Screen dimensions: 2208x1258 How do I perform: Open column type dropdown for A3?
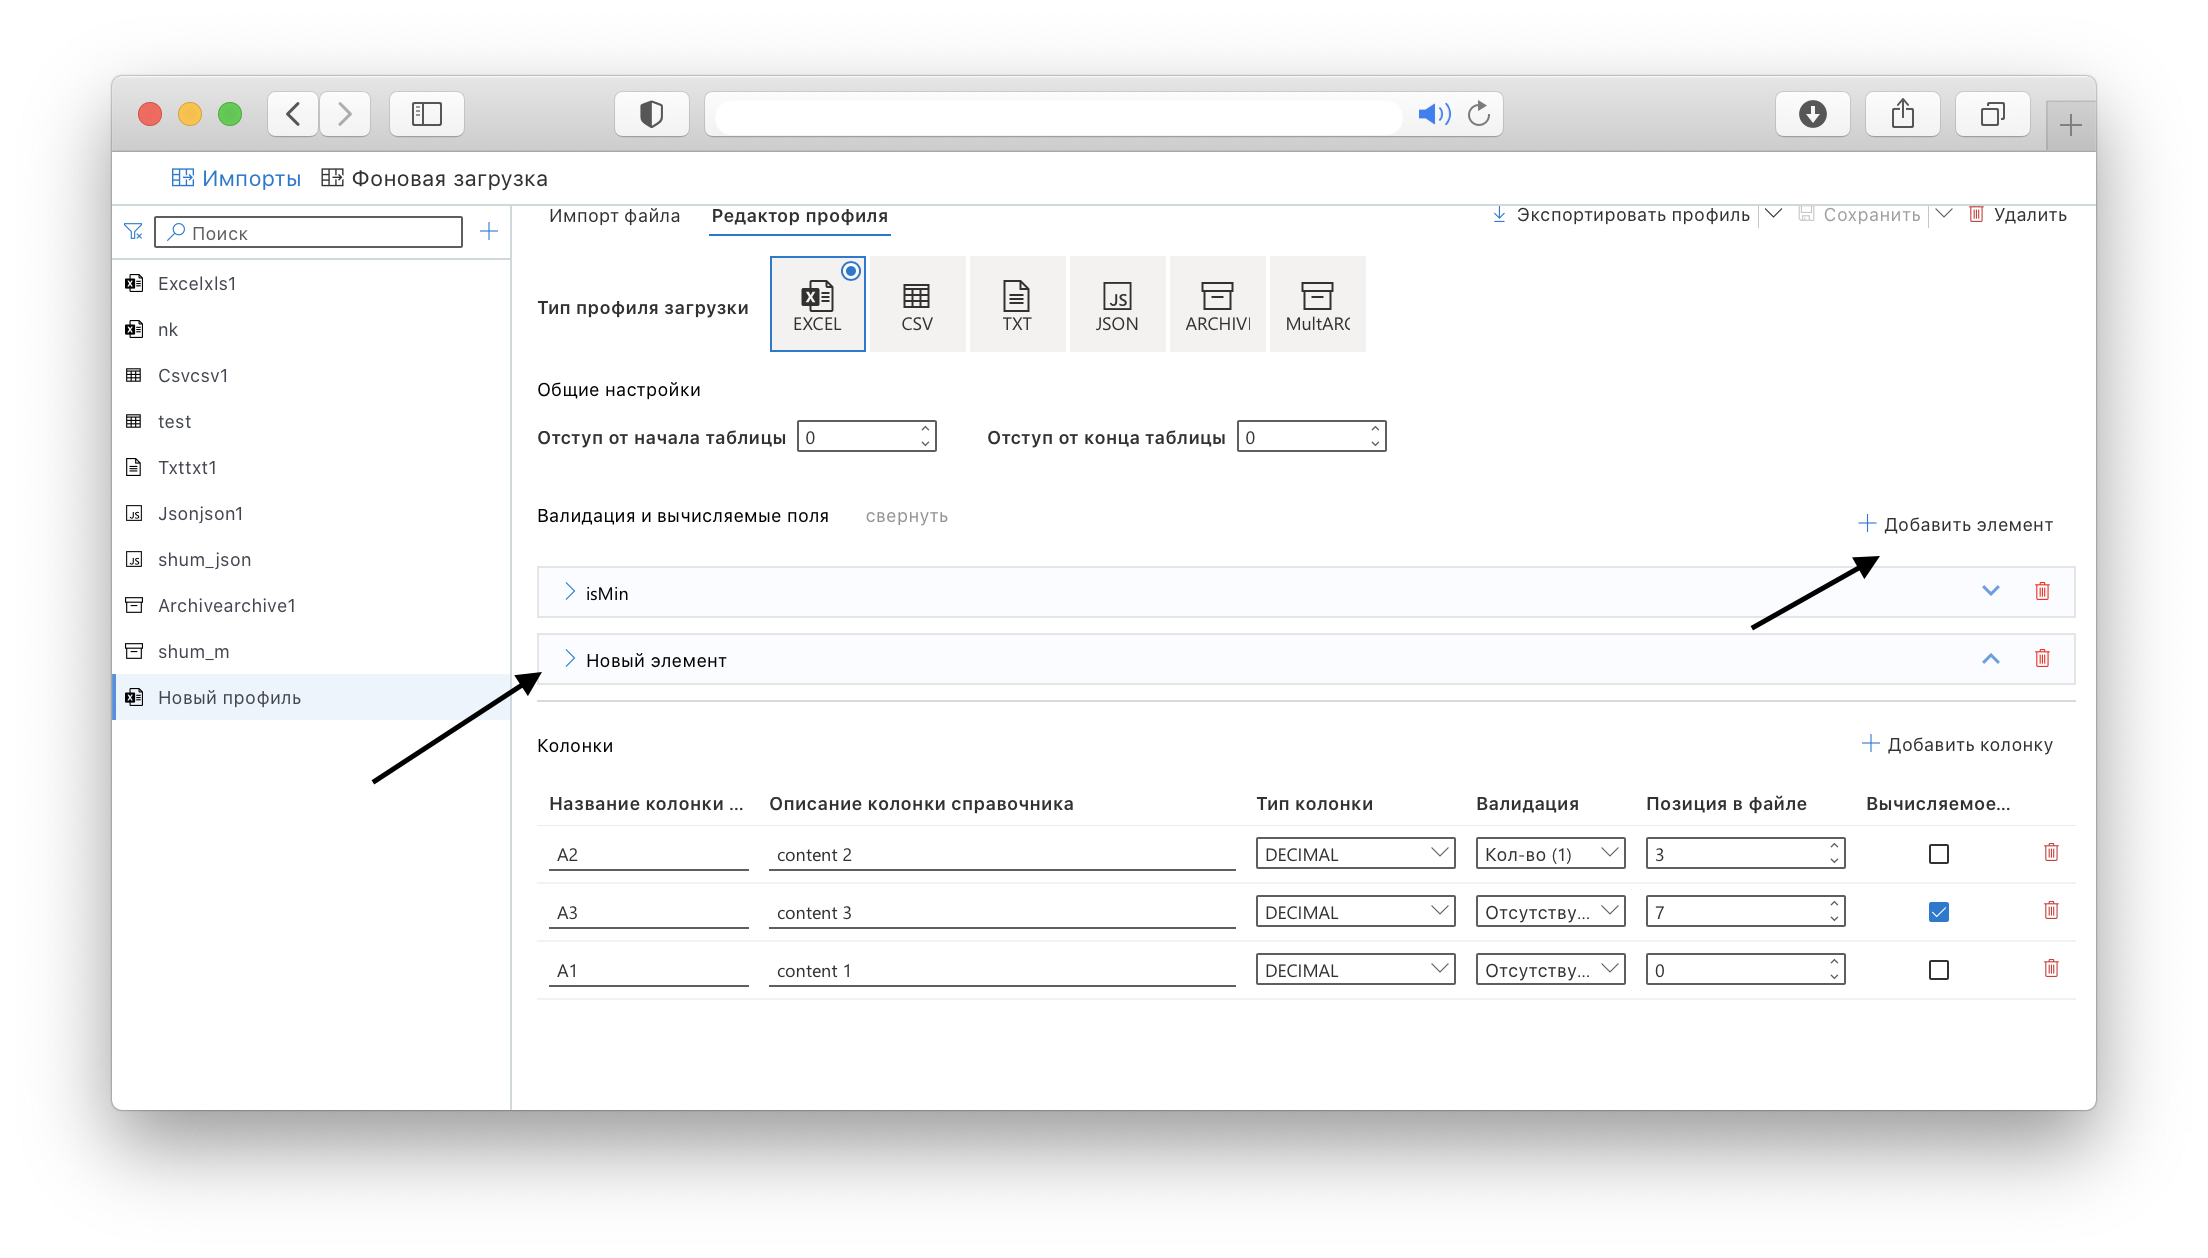pyautogui.click(x=1355, y=912)
